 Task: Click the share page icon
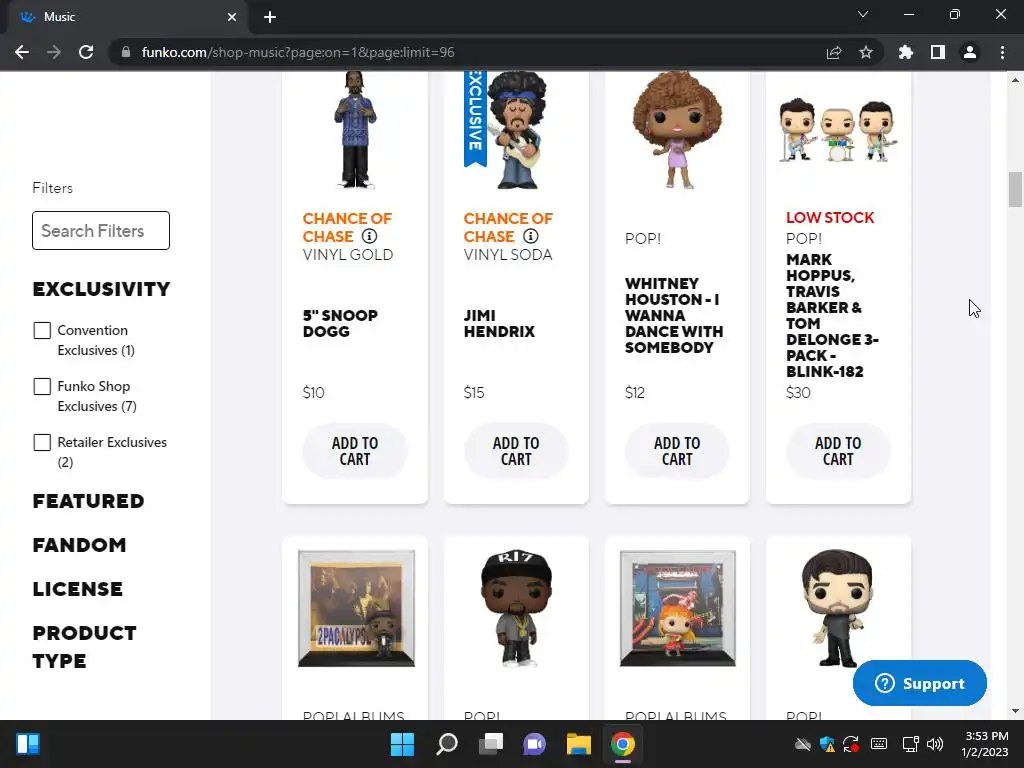834,52
